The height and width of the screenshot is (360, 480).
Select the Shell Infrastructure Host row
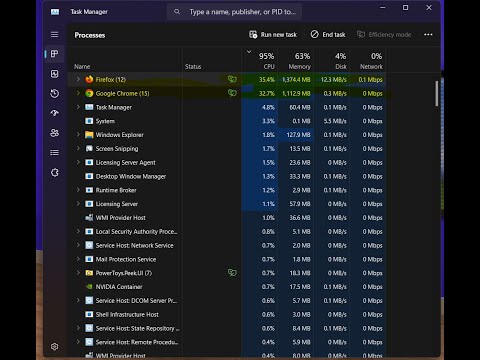tap(227, 314)
